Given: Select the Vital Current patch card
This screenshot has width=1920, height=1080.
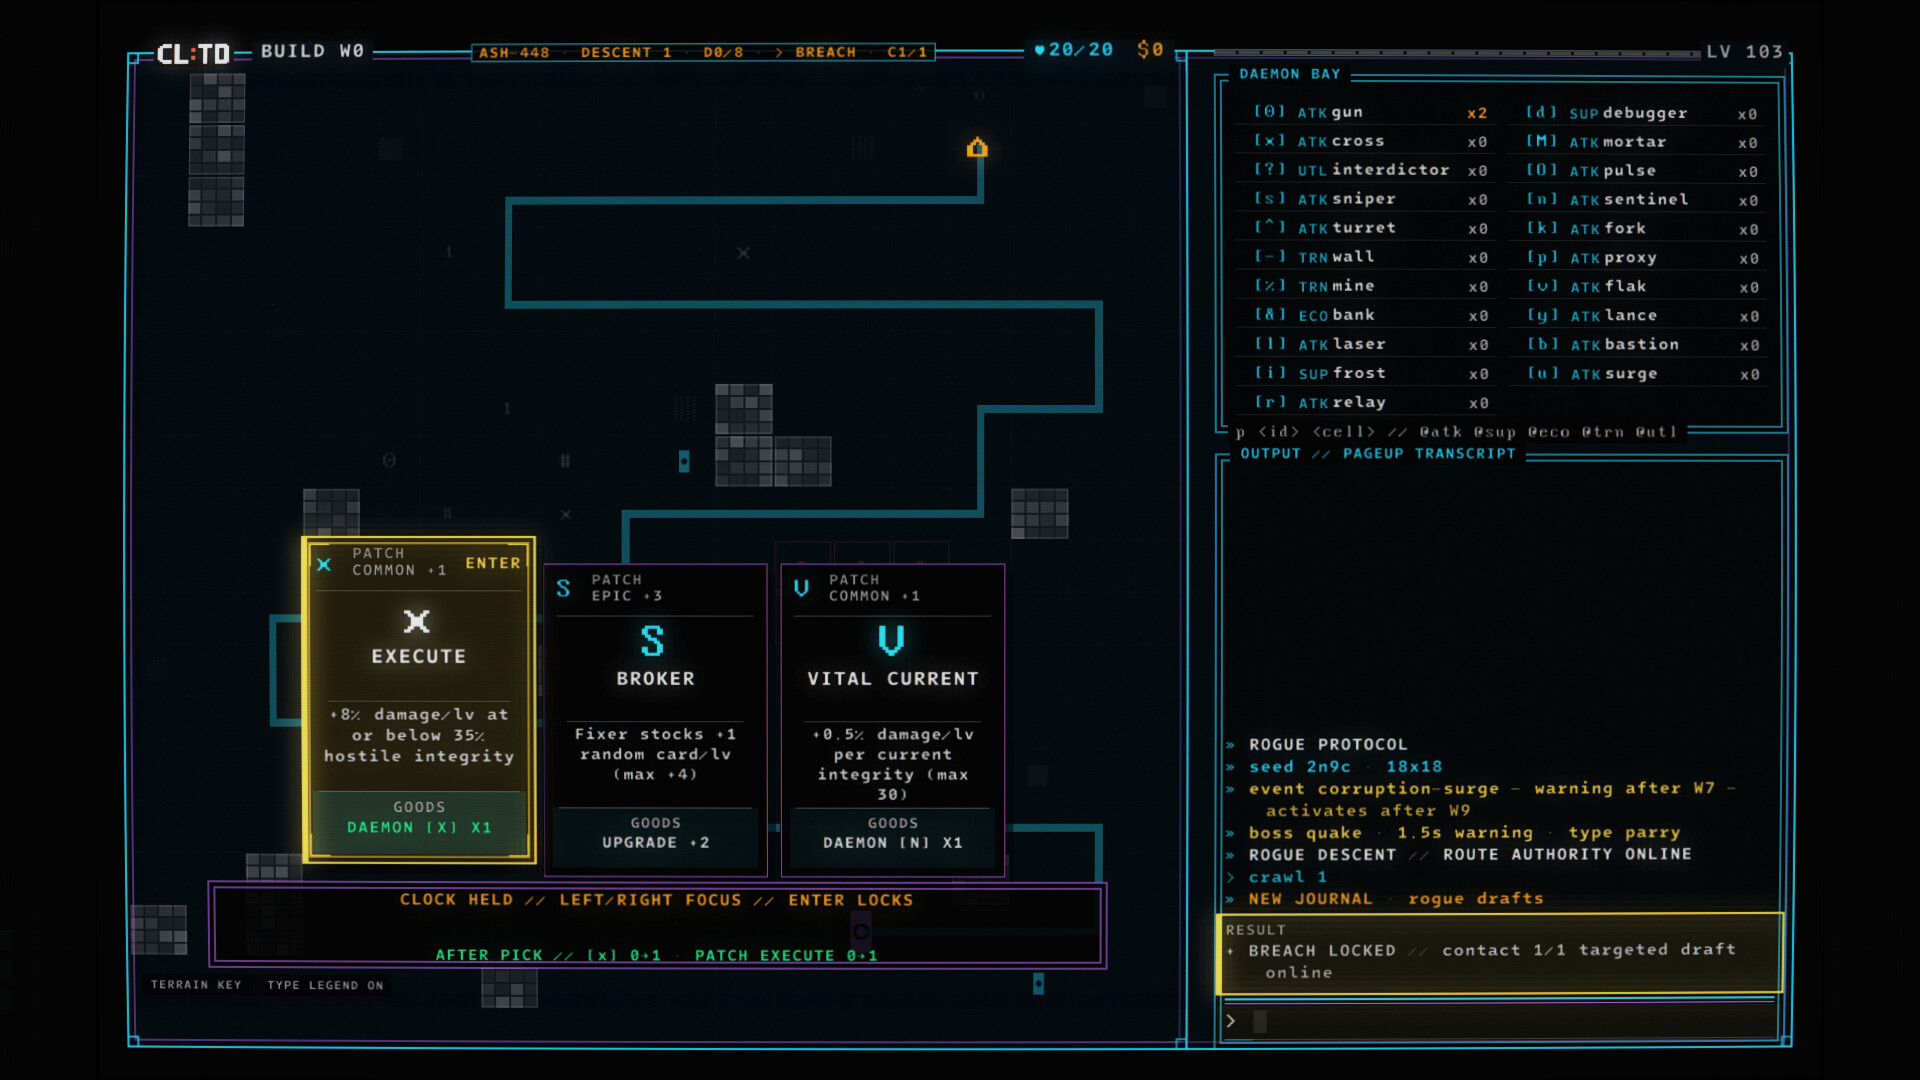Looking at the screenshot, I should [x=892, y=721].
